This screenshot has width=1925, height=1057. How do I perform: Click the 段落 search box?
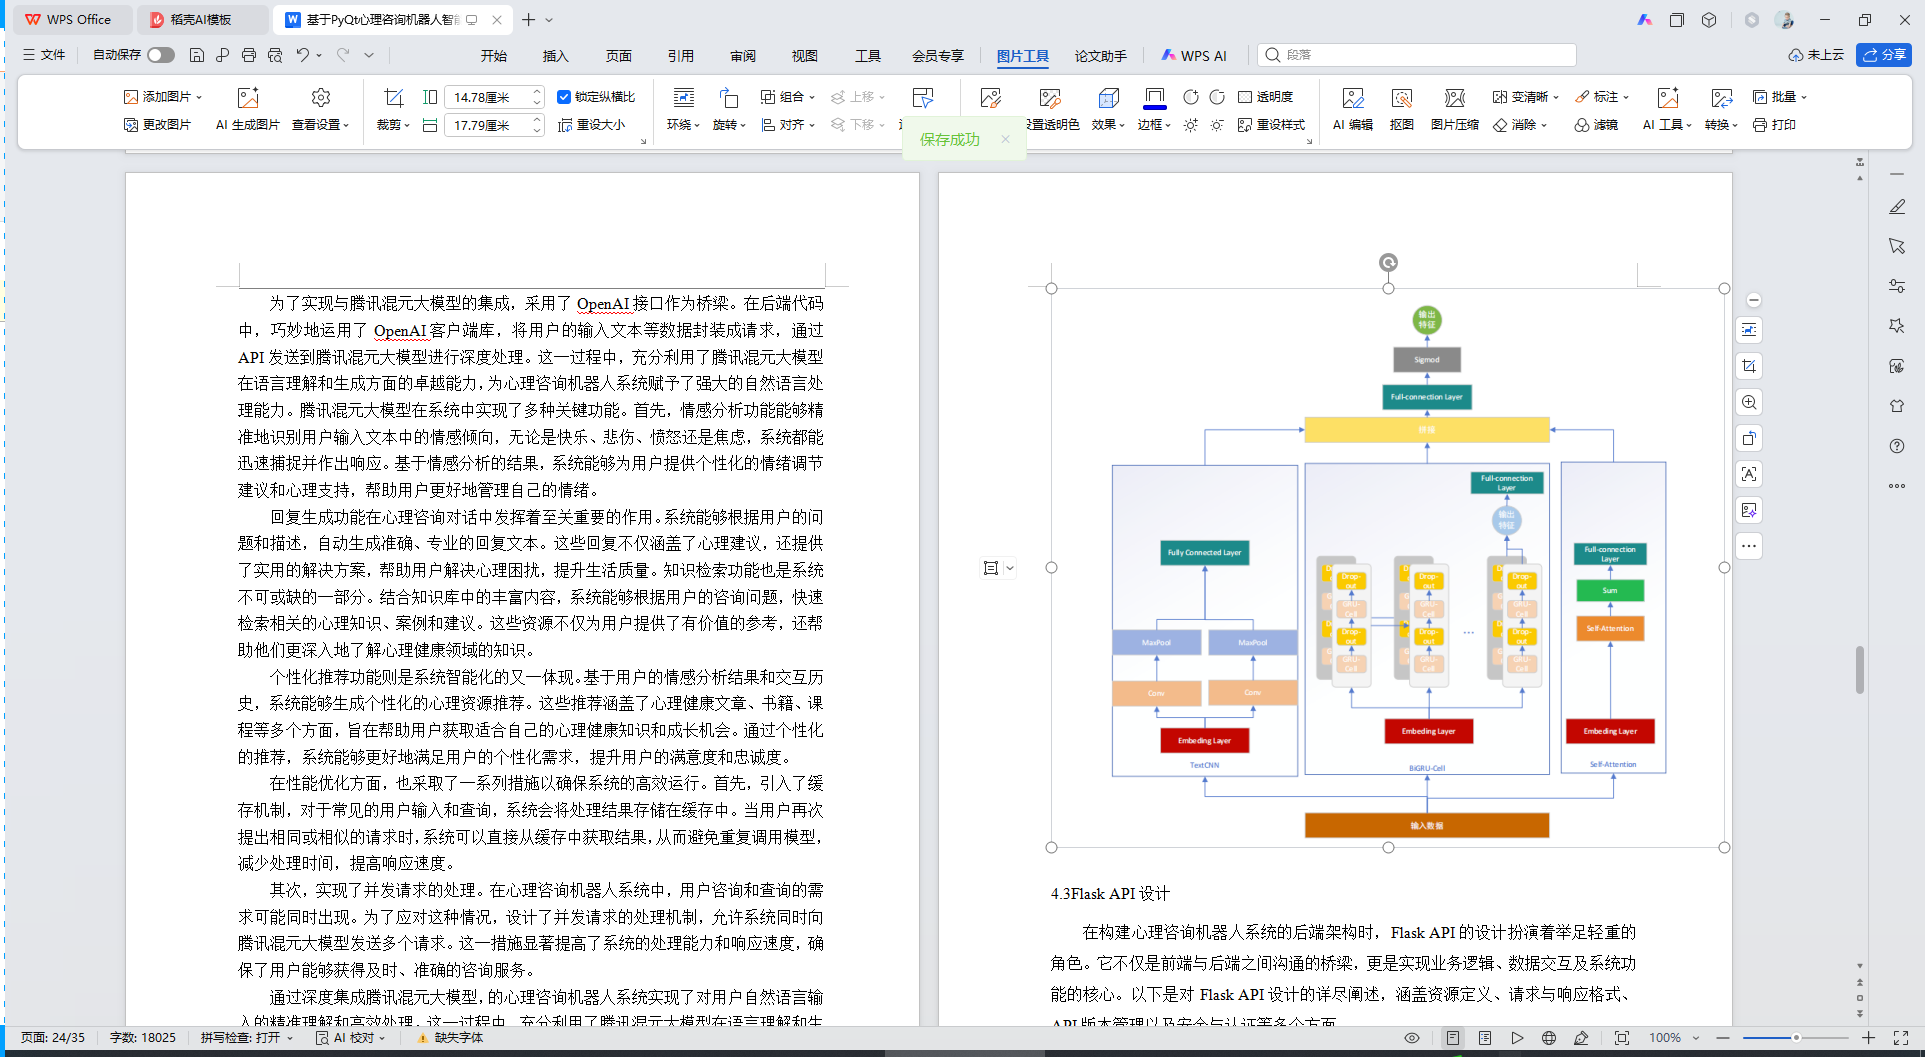point(1416,55)
